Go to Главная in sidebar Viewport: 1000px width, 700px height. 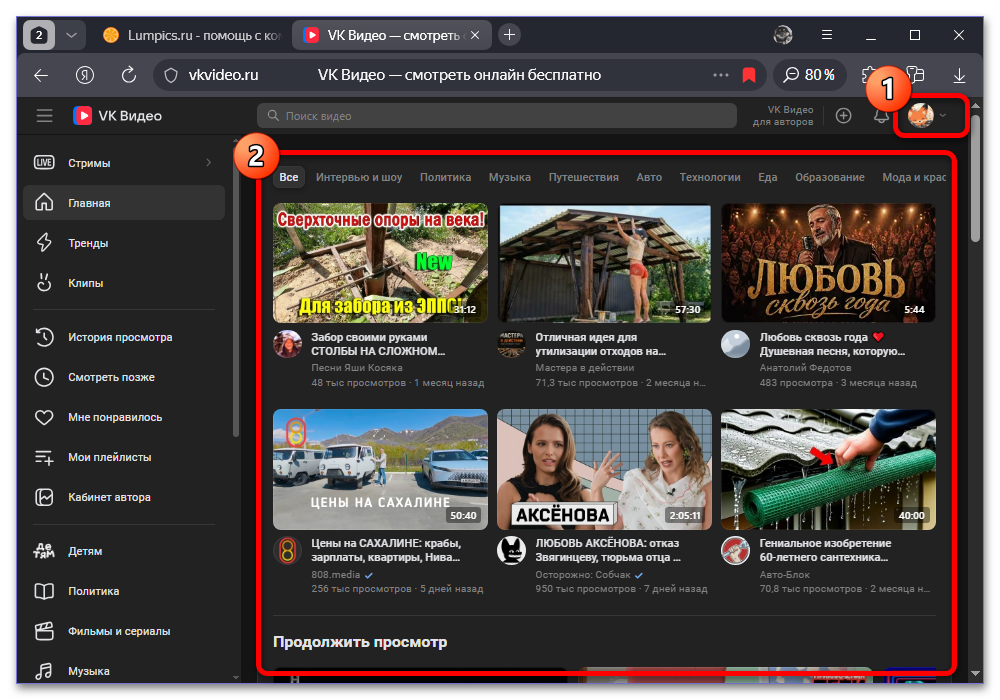[124, 203]
